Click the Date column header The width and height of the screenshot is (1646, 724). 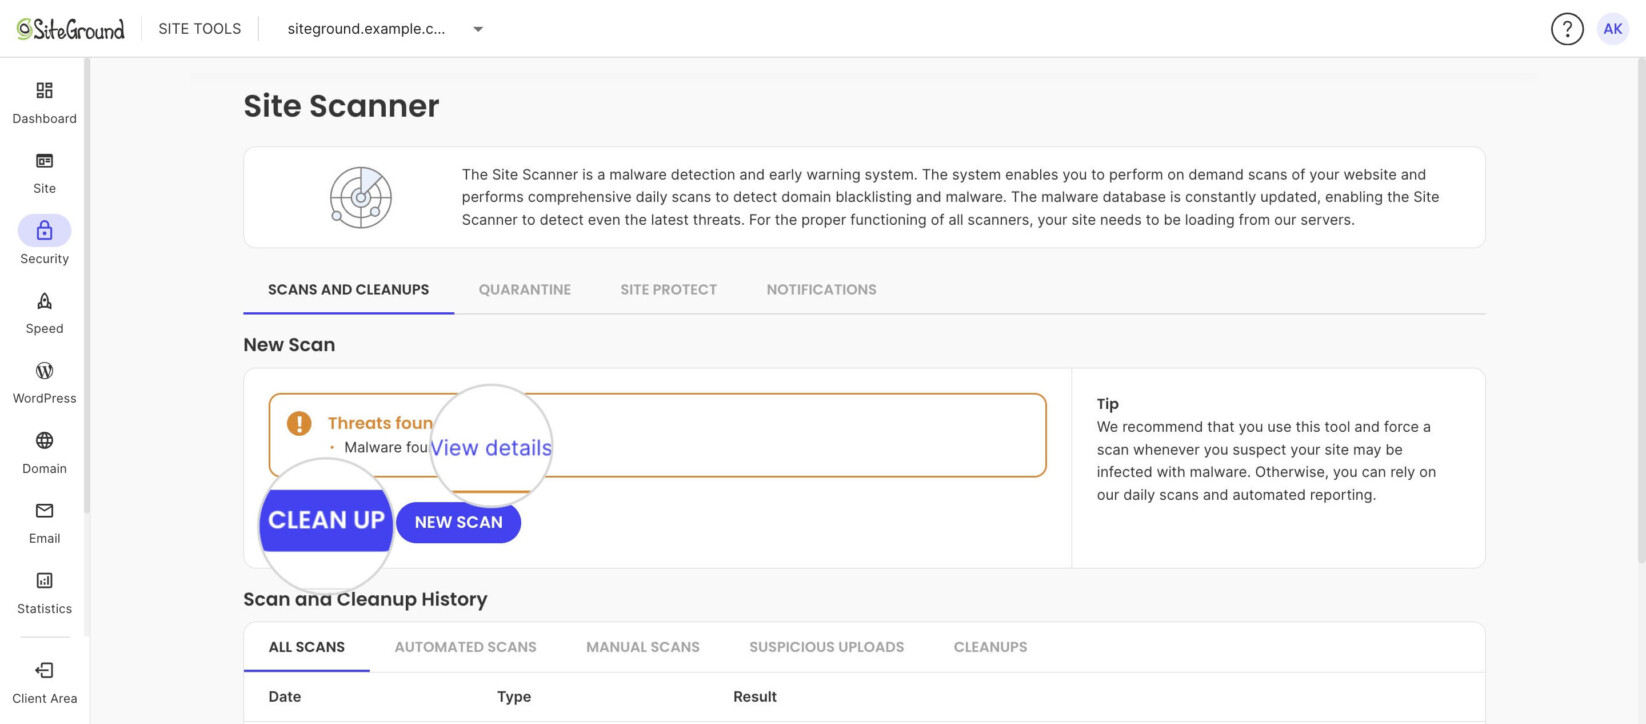tap(285, 697)
